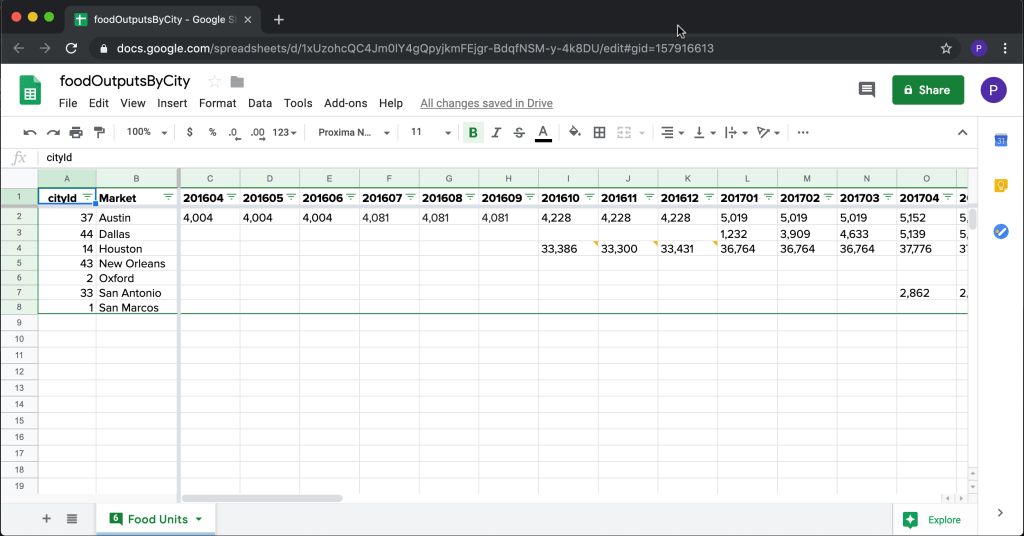Viewport: 1024px width, 536px height.
Task: Open the fill color paint bucket
Action: pyautogui.click(x=575, y=132)
